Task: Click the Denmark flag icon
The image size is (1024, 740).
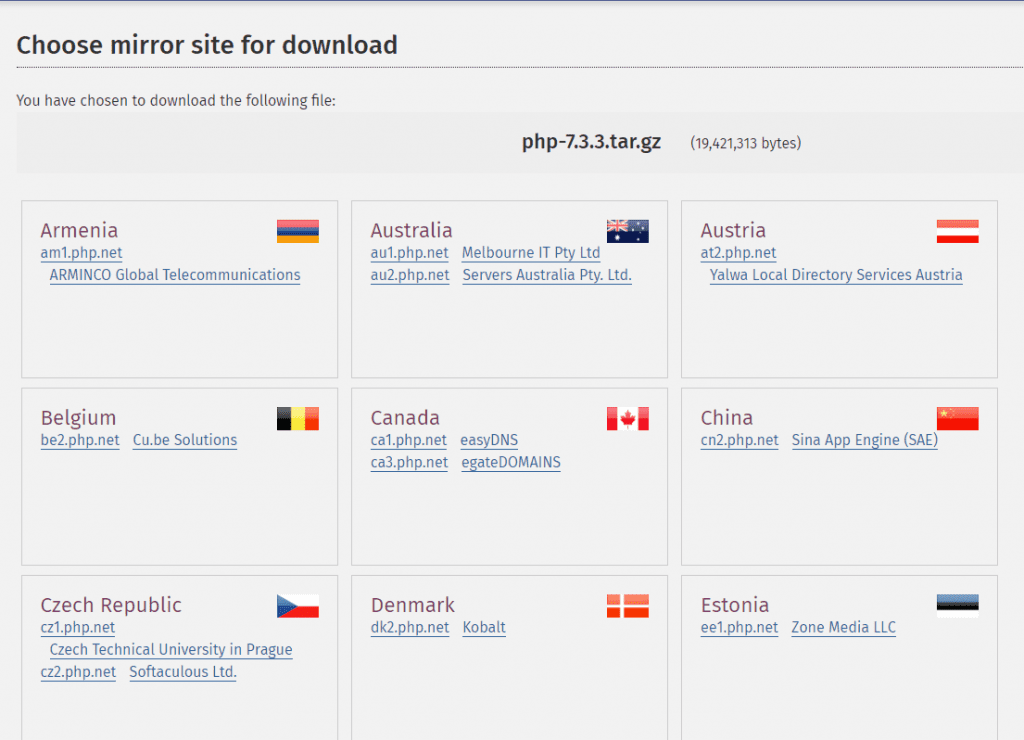Action: pyautogui.click(x=628, y=606)
